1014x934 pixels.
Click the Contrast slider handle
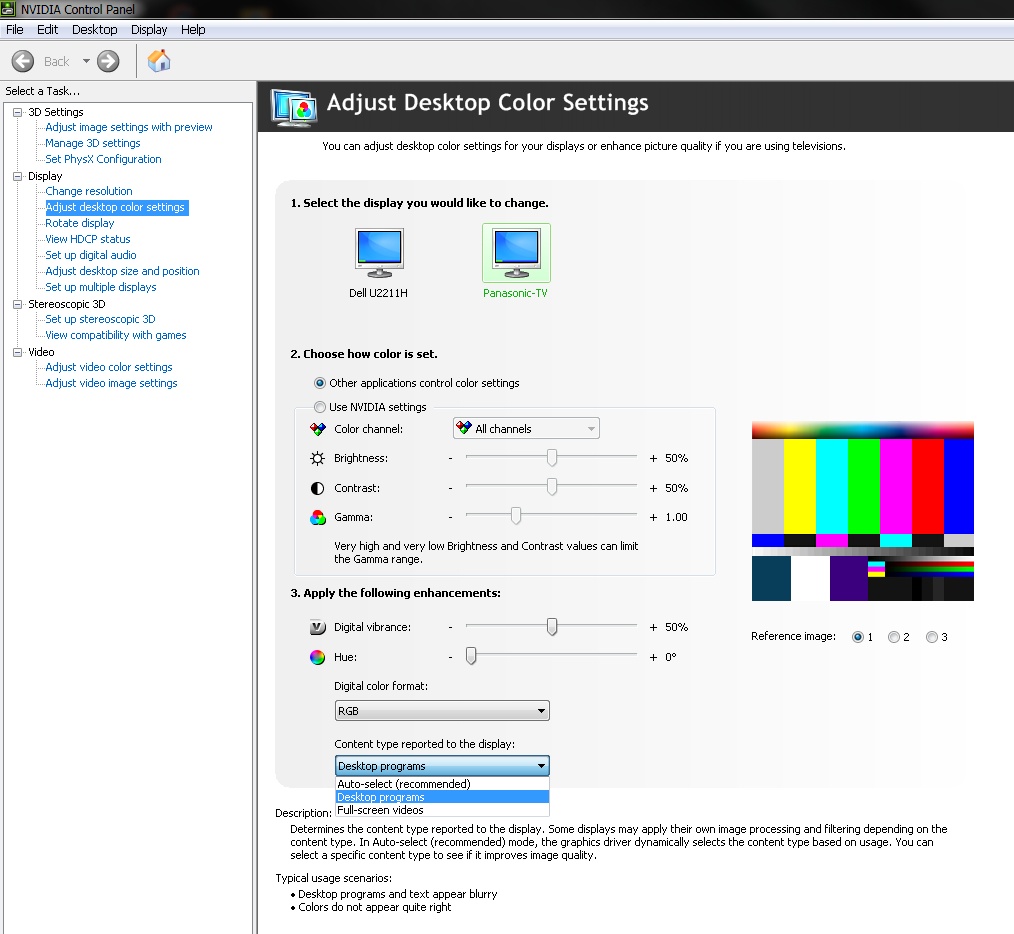[x=552, y=486]
